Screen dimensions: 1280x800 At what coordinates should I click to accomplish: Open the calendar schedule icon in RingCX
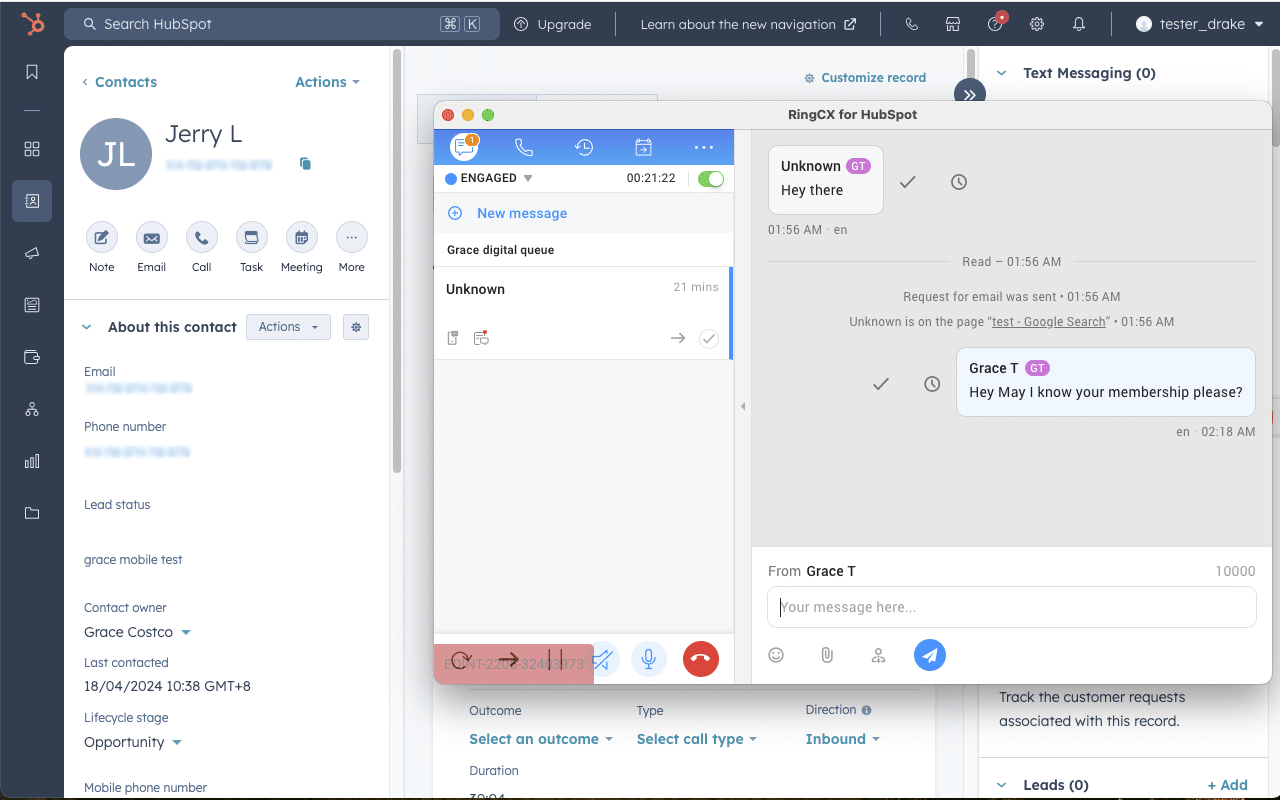643,147
